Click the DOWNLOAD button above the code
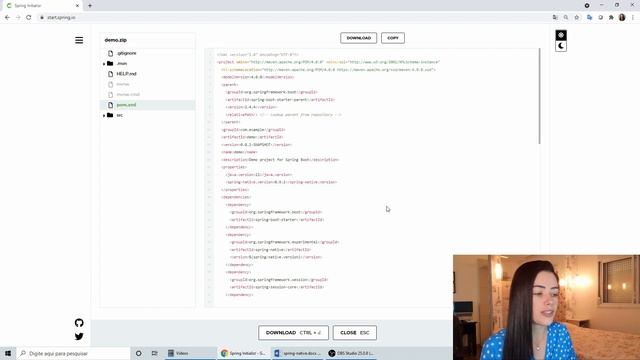Viewport: 640px width, 360px height. (358, 38)
